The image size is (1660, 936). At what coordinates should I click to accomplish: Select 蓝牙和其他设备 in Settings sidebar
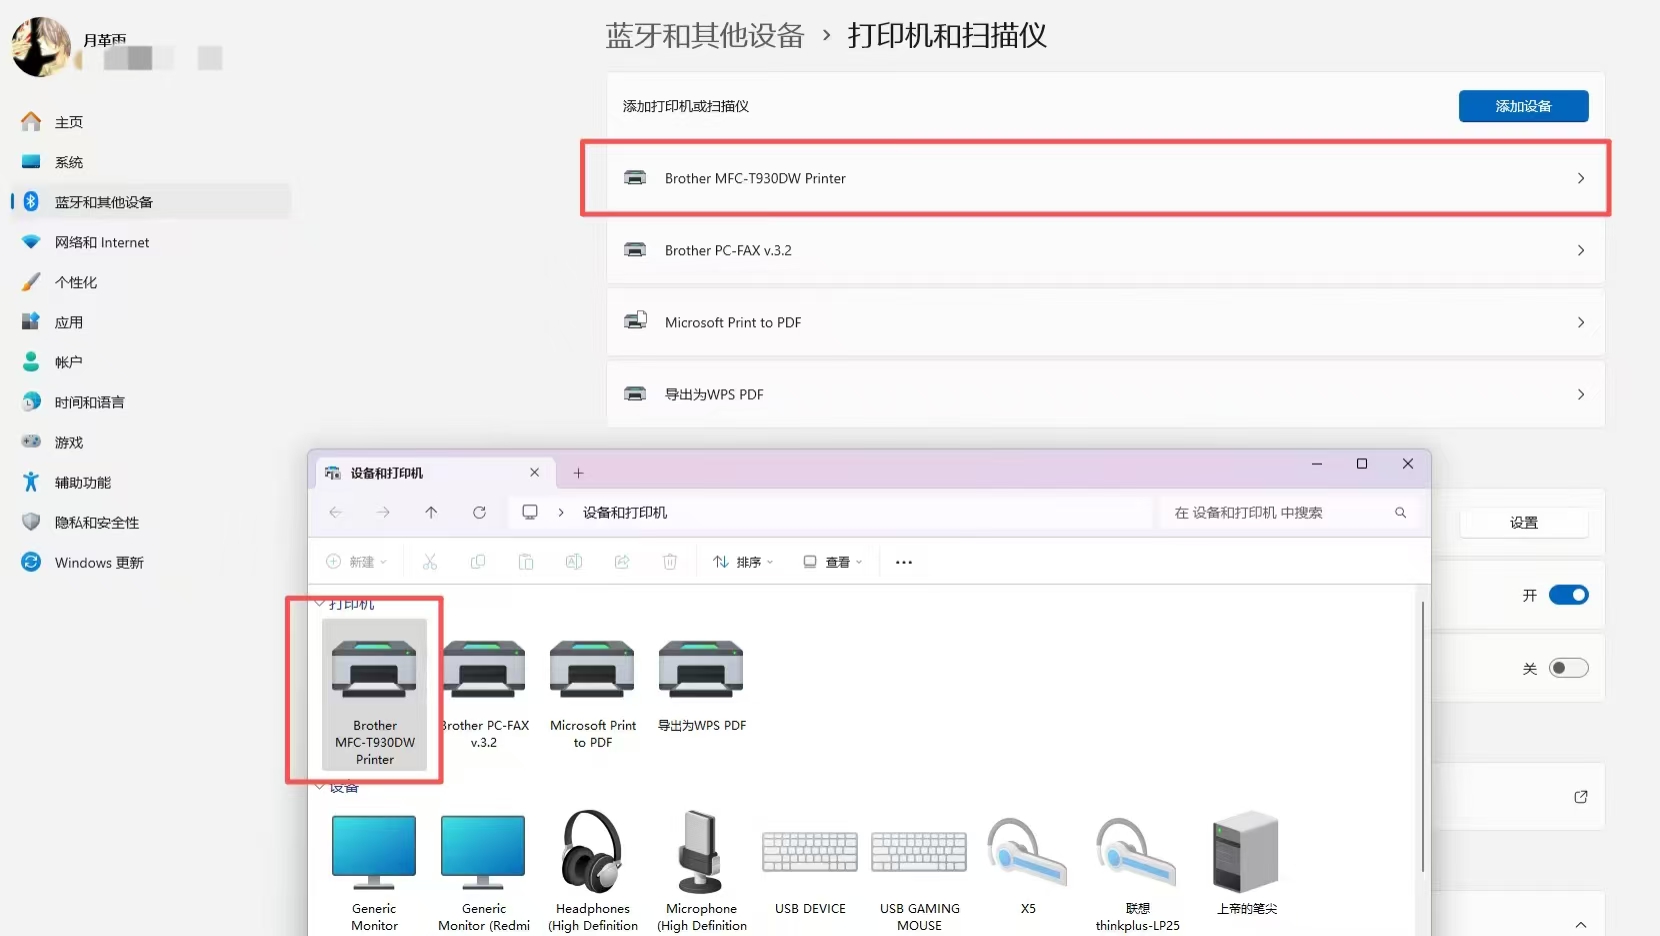pos(151,202)
